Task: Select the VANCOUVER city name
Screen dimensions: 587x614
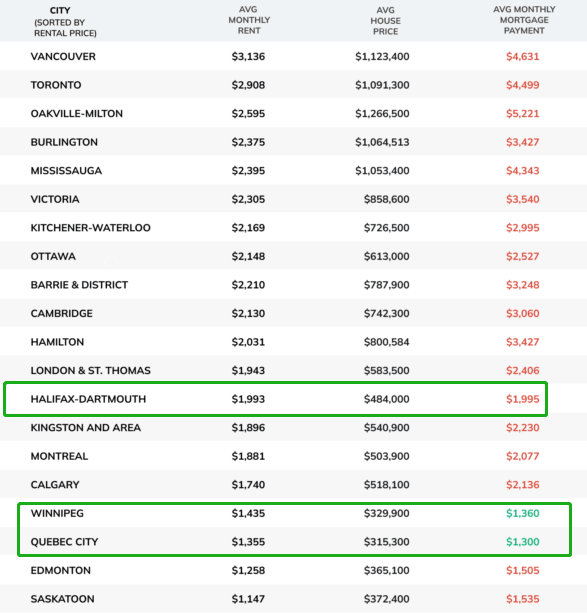Action: [63, 56]
